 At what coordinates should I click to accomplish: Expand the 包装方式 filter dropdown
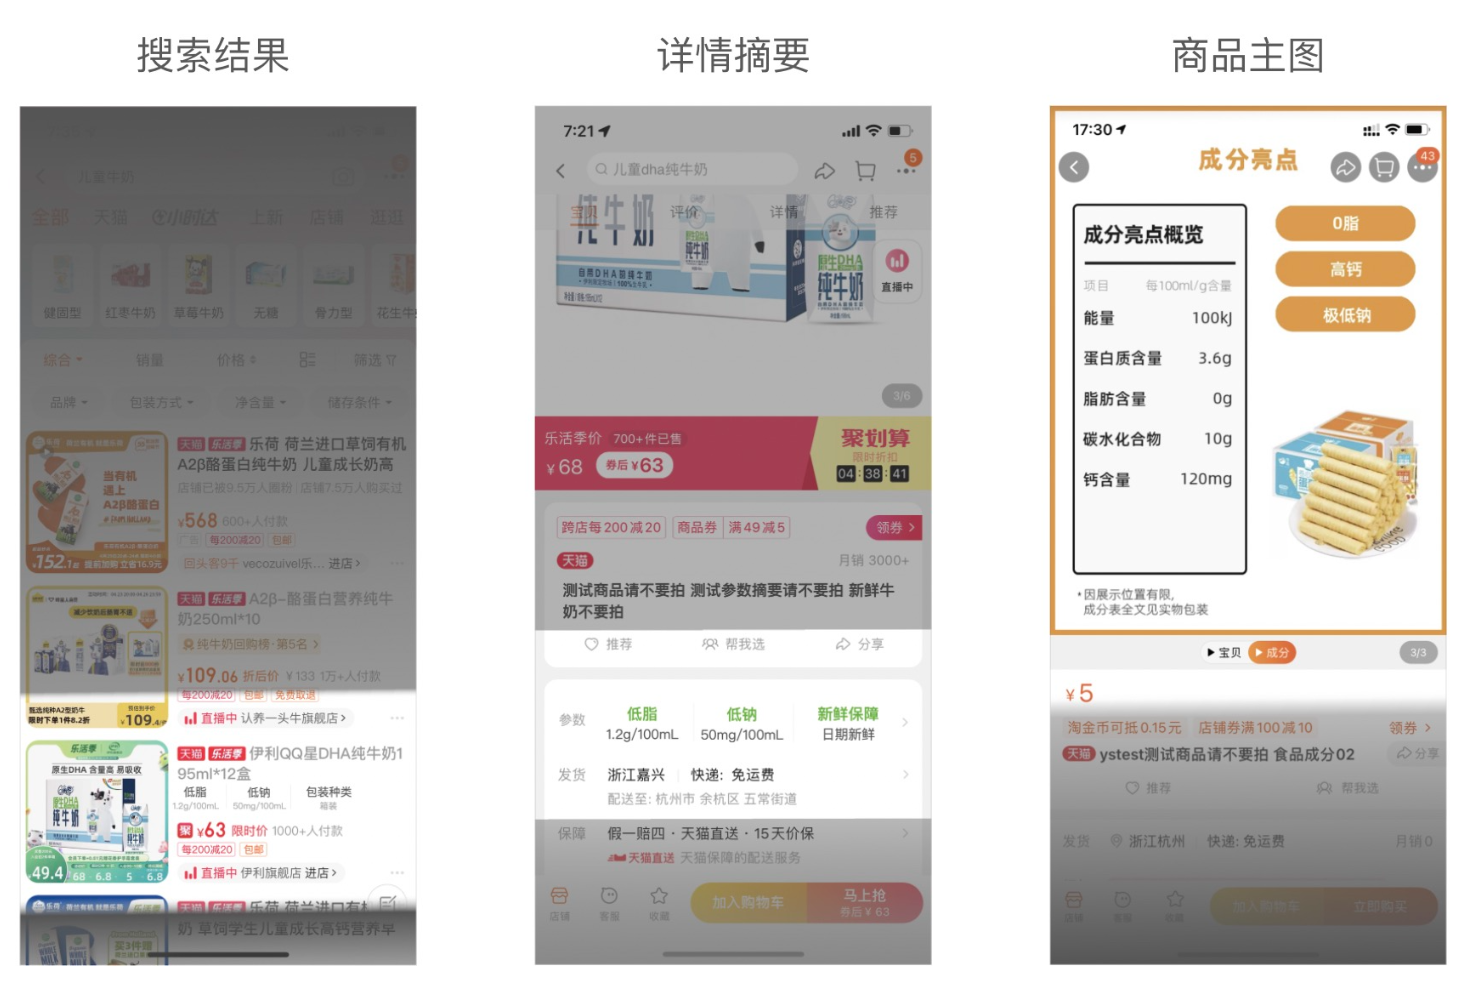coord(161,402)
